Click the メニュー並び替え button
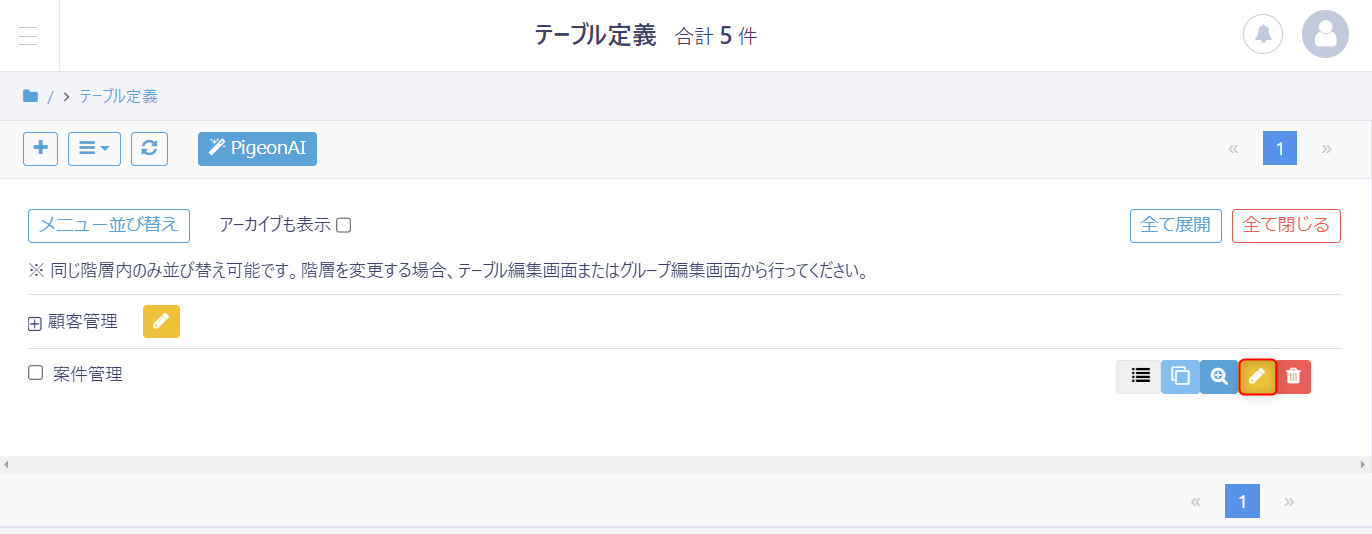Image resolution: width=1372 pixels, height=534 pixels. click(x=109, y=225)
